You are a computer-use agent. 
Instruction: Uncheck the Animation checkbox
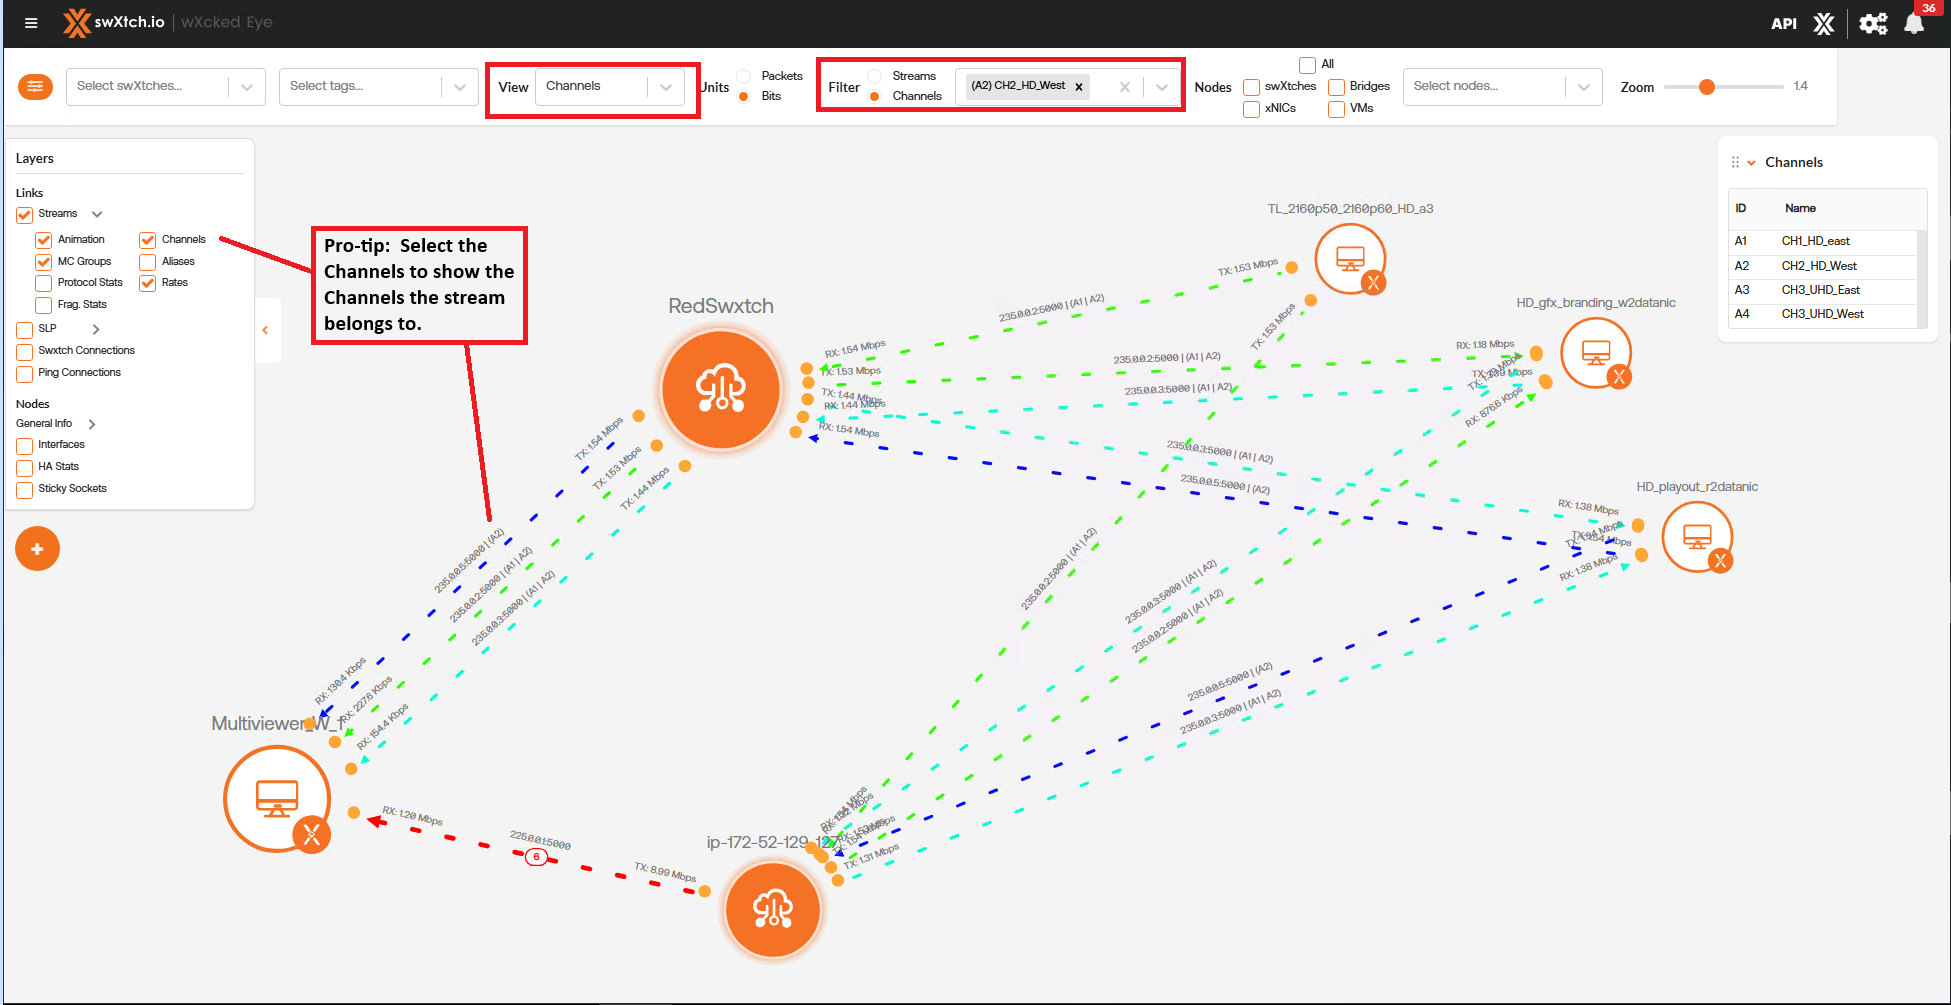44,240
